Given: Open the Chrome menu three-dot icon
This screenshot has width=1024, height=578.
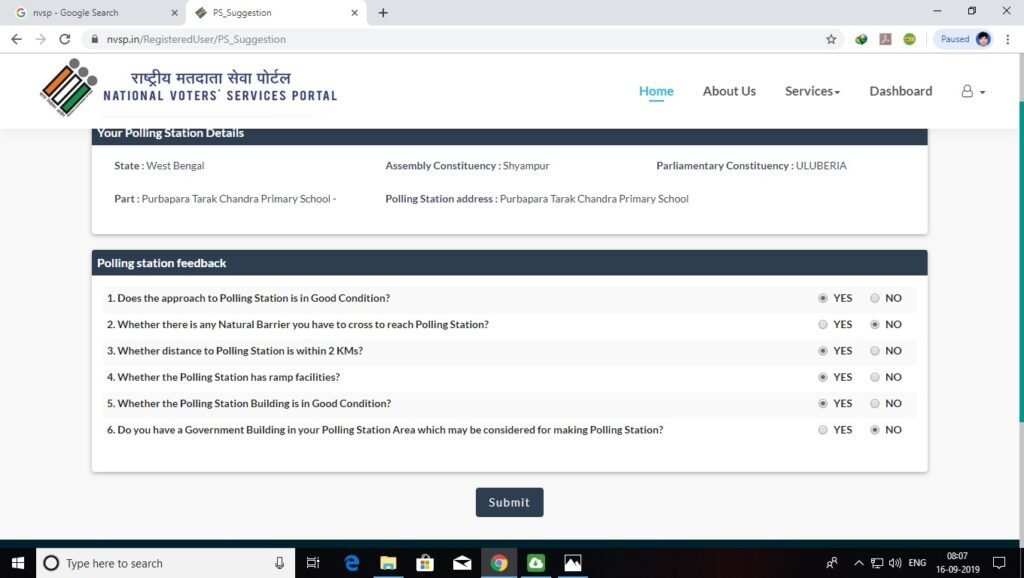Looking at the screenshot, I should coord(1009,39).
